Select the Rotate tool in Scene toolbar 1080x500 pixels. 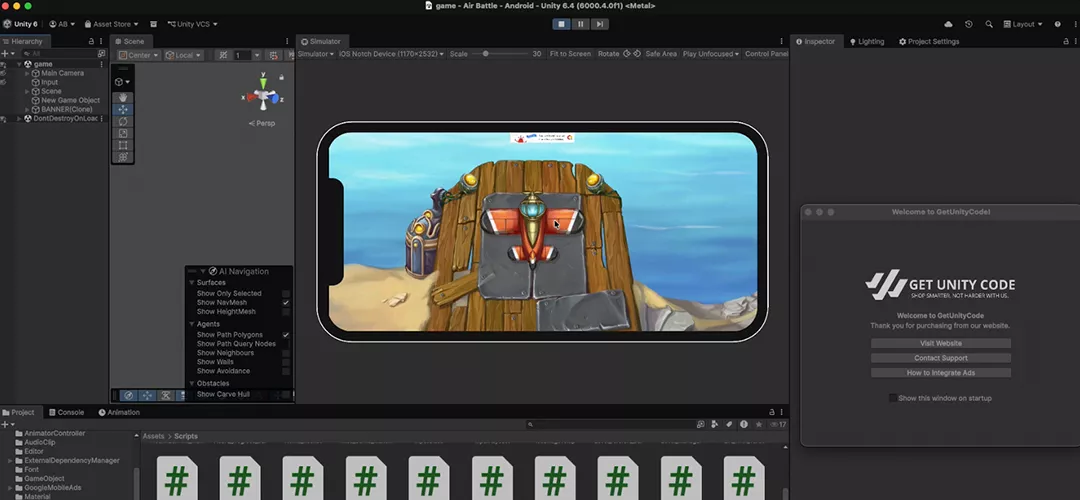(x=123, y=122)
